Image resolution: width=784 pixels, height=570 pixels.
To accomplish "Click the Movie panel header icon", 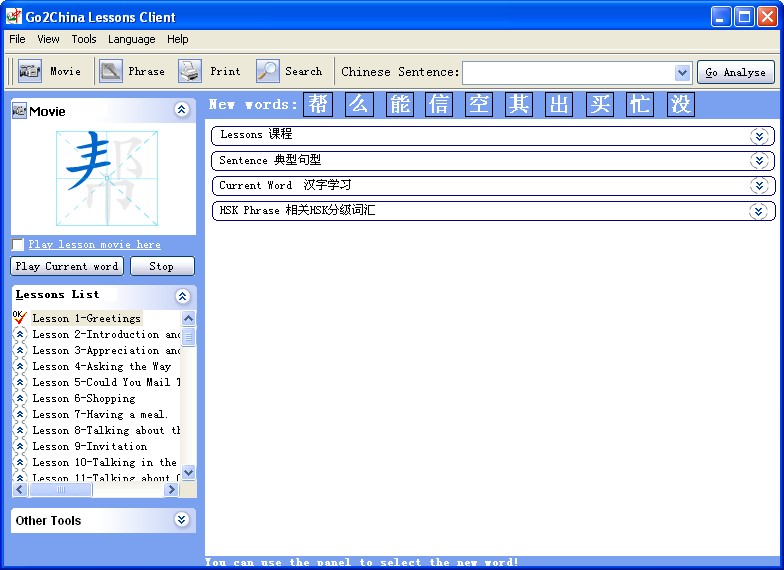I will (19, 110).
